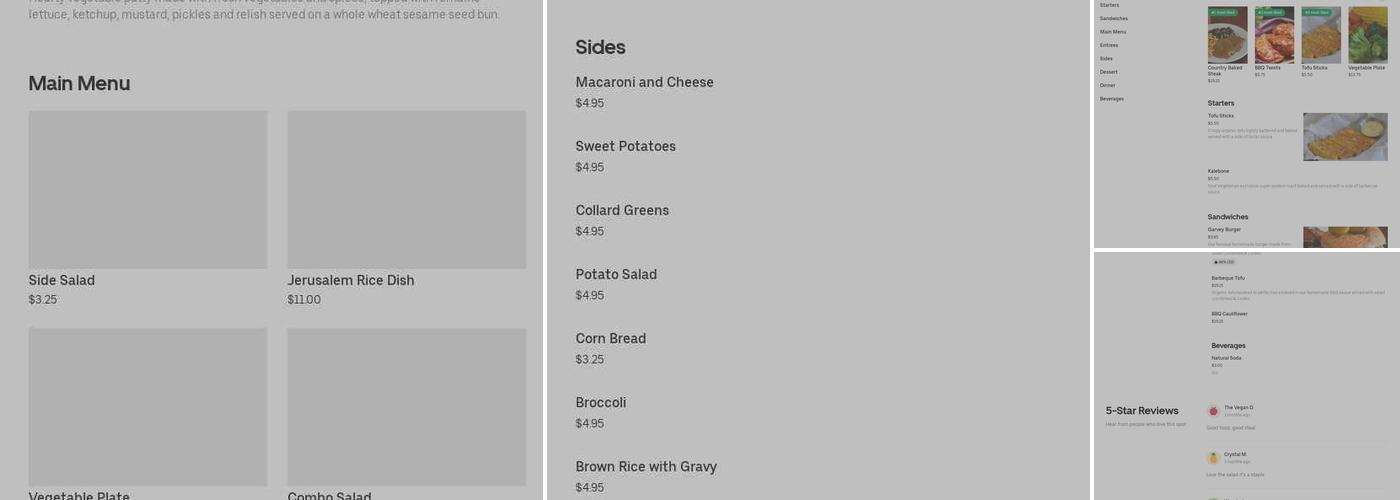Choose Natural Soda under Beverages

[x=1226, y=358]
